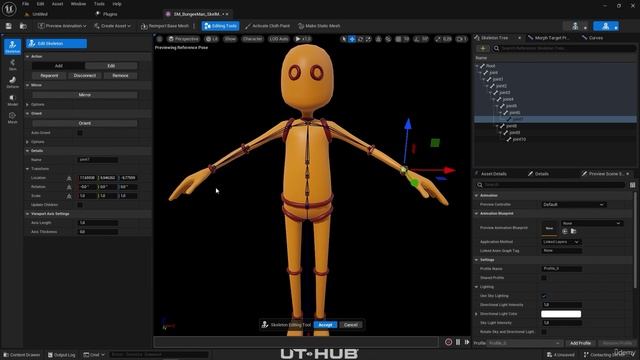Open the Directional Light Color white swatch
Screen dimensions: 640x360
click(561, 313)
